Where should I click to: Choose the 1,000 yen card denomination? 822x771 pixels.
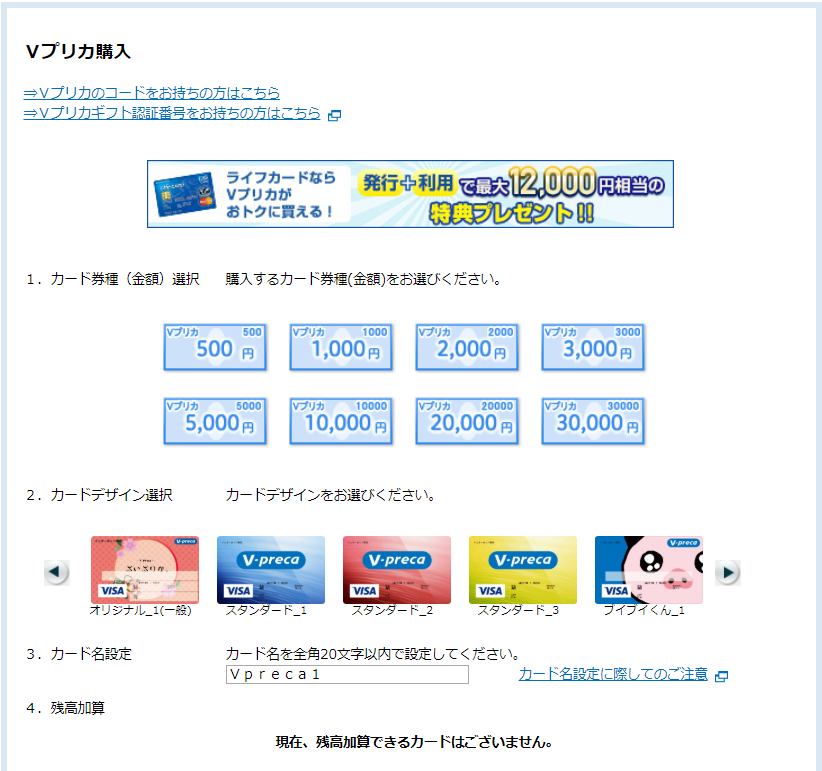coord(341,347)
